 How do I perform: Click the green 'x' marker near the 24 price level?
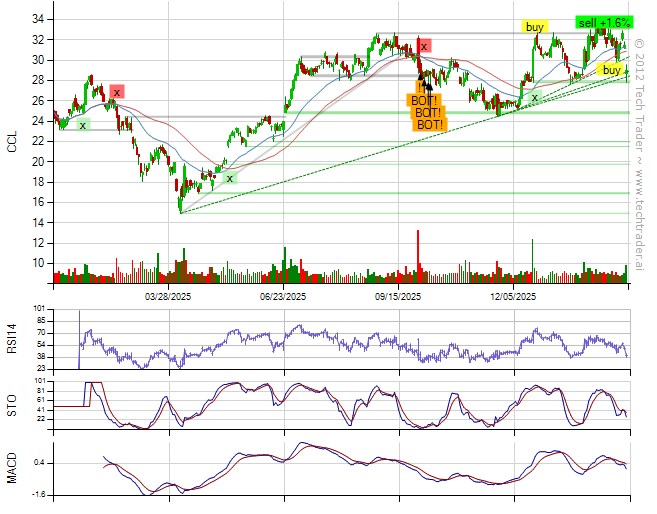[x=83, y=125]
